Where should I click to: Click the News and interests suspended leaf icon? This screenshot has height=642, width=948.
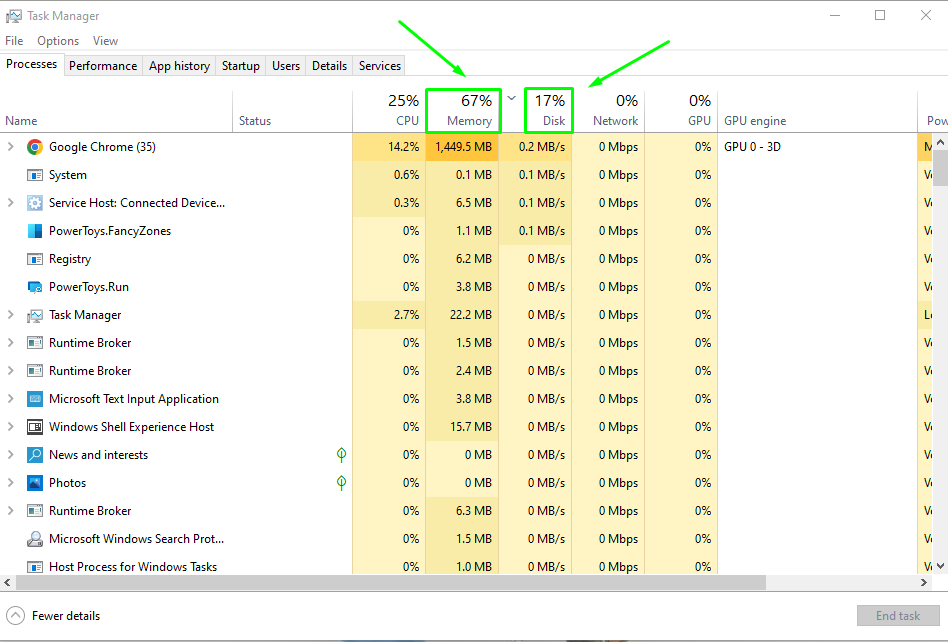coord(342,455)
